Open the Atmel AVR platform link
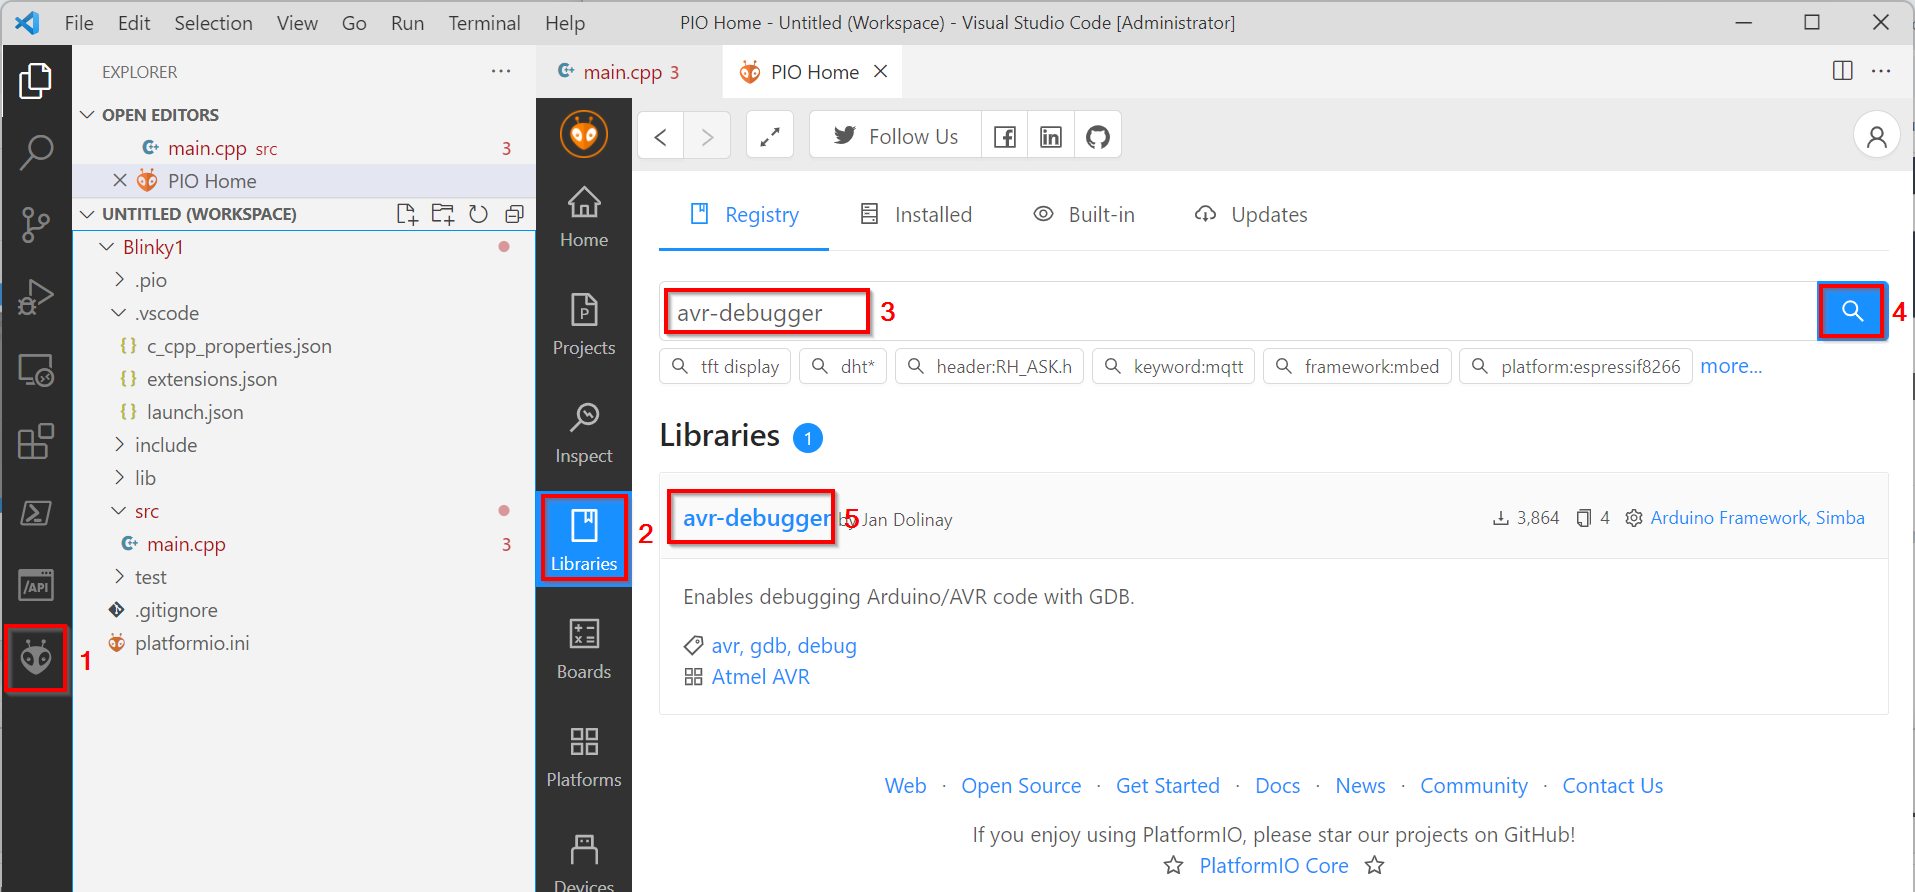This screenshot has width=1915, height=892. tap(761, 677)
